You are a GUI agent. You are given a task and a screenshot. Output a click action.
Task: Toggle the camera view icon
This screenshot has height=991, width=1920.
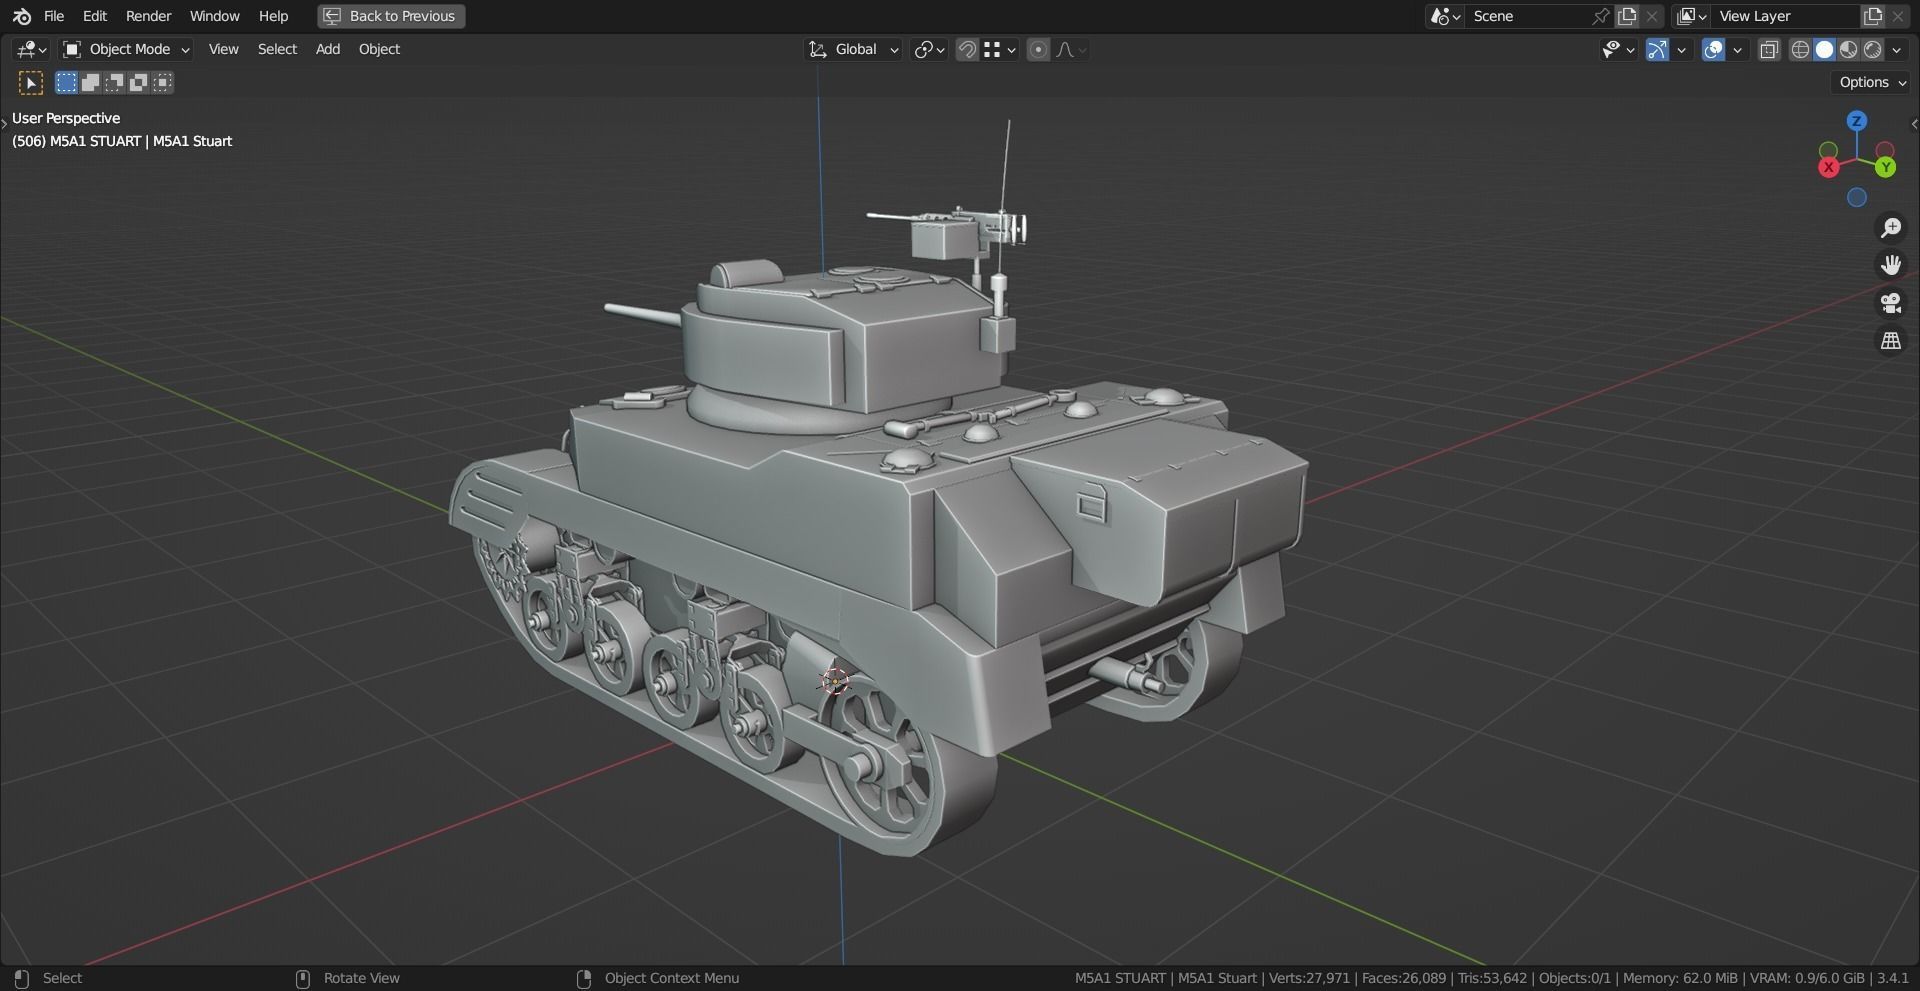tap(1891, 303)
